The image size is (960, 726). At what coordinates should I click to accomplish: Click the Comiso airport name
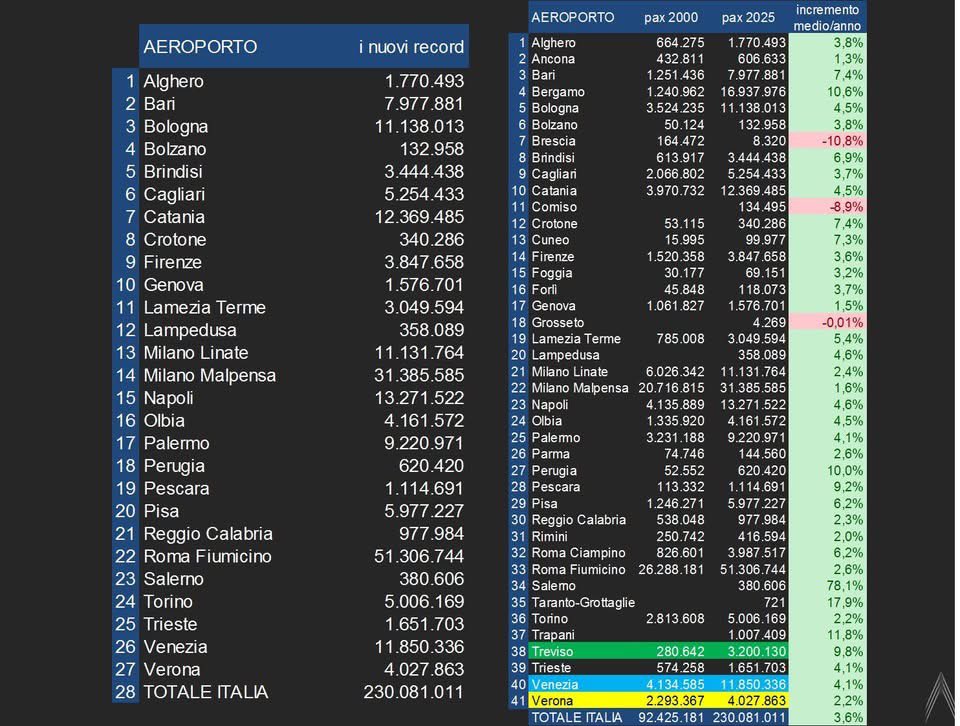(554, 208)
